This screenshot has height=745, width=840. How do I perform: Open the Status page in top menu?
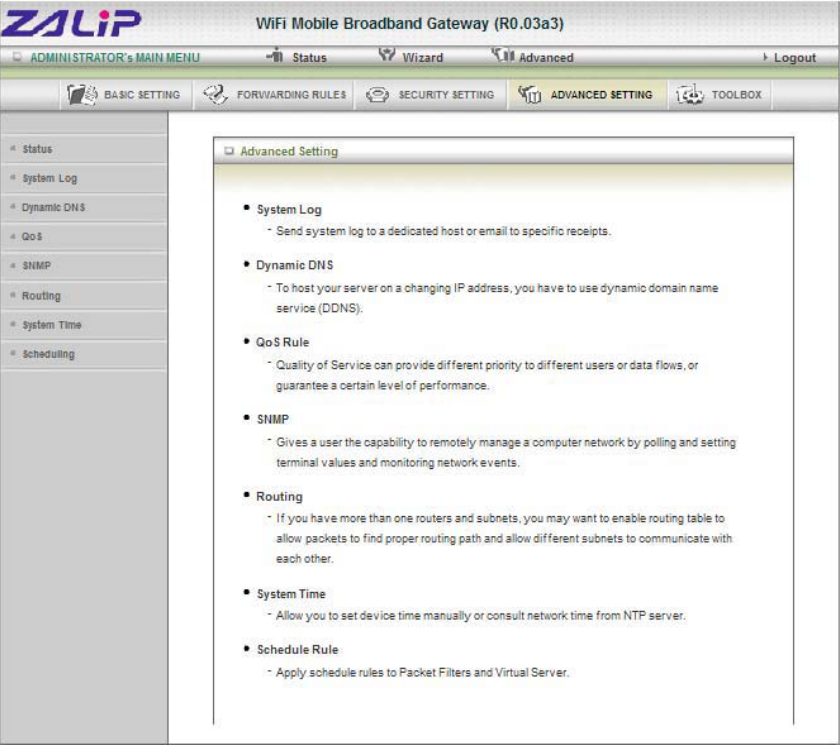[309, 57]
